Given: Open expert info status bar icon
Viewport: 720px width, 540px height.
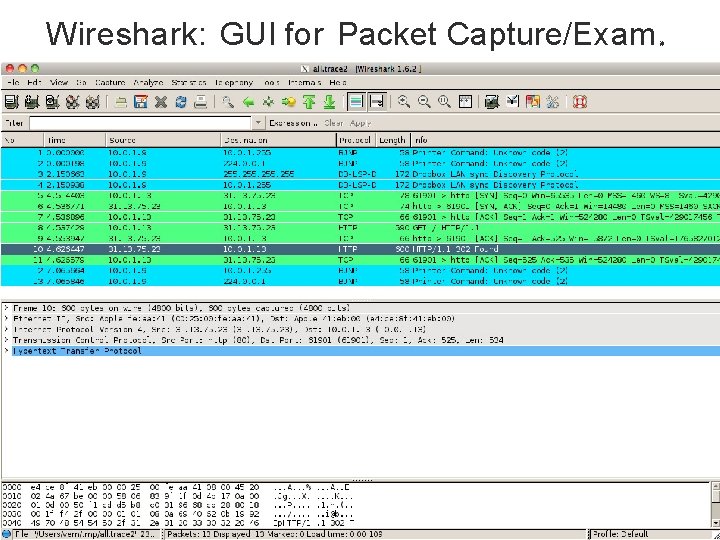Looking at the screenshot, I should [6, 534].
